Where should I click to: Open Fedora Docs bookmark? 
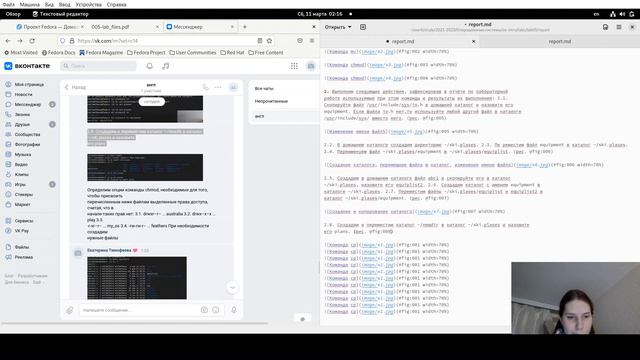pyautogui.click(x=59, y=53)
